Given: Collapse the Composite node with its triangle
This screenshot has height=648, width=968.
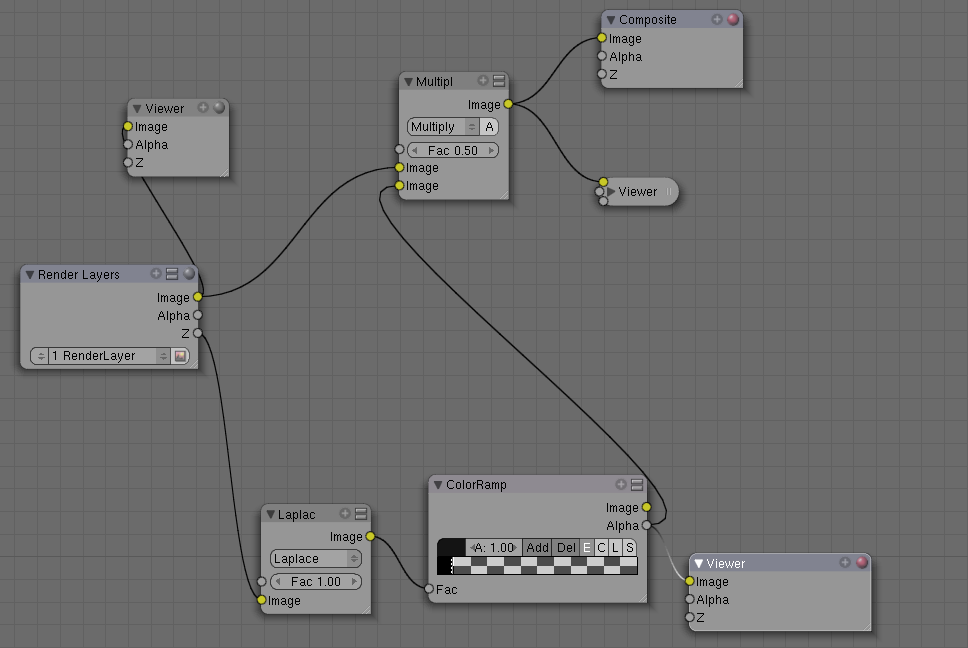Looking at the screenshot, I should 611,20.
